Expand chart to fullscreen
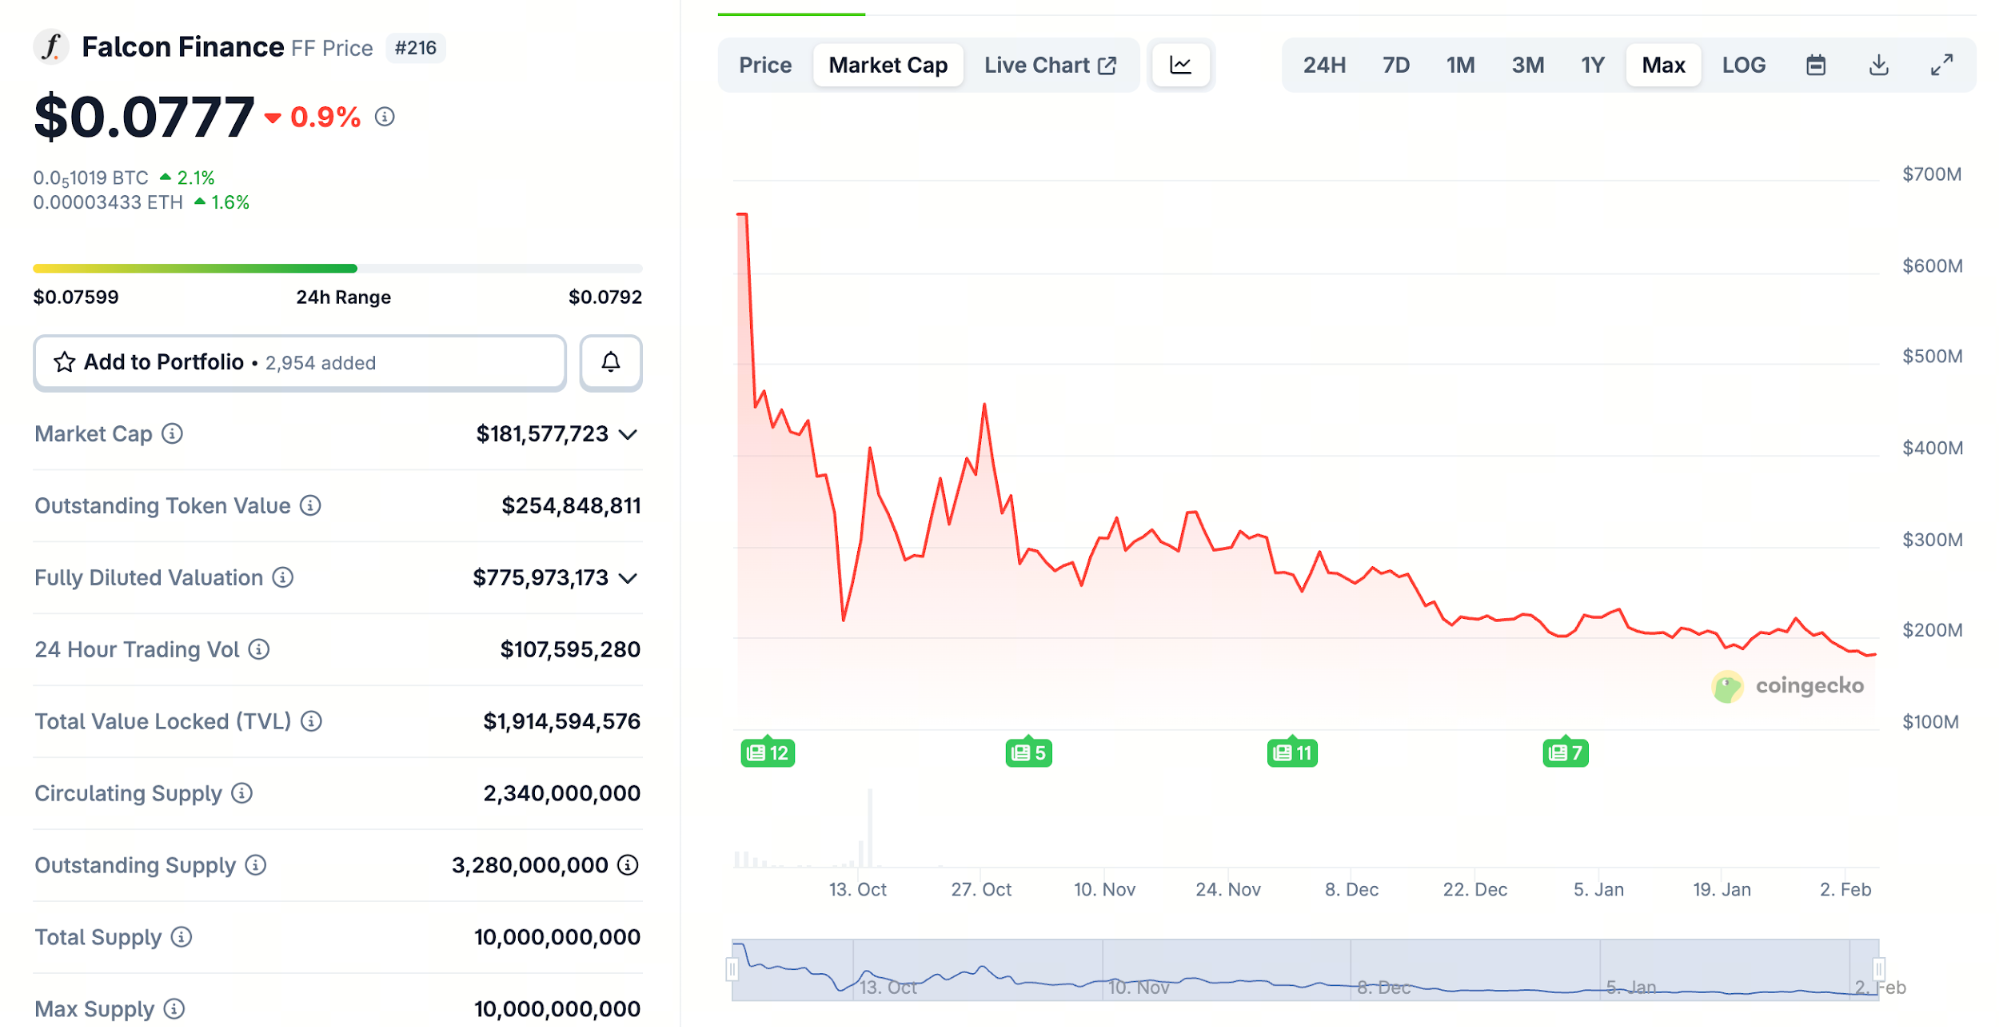The image size is (1999, 1027). (1941, 65)
